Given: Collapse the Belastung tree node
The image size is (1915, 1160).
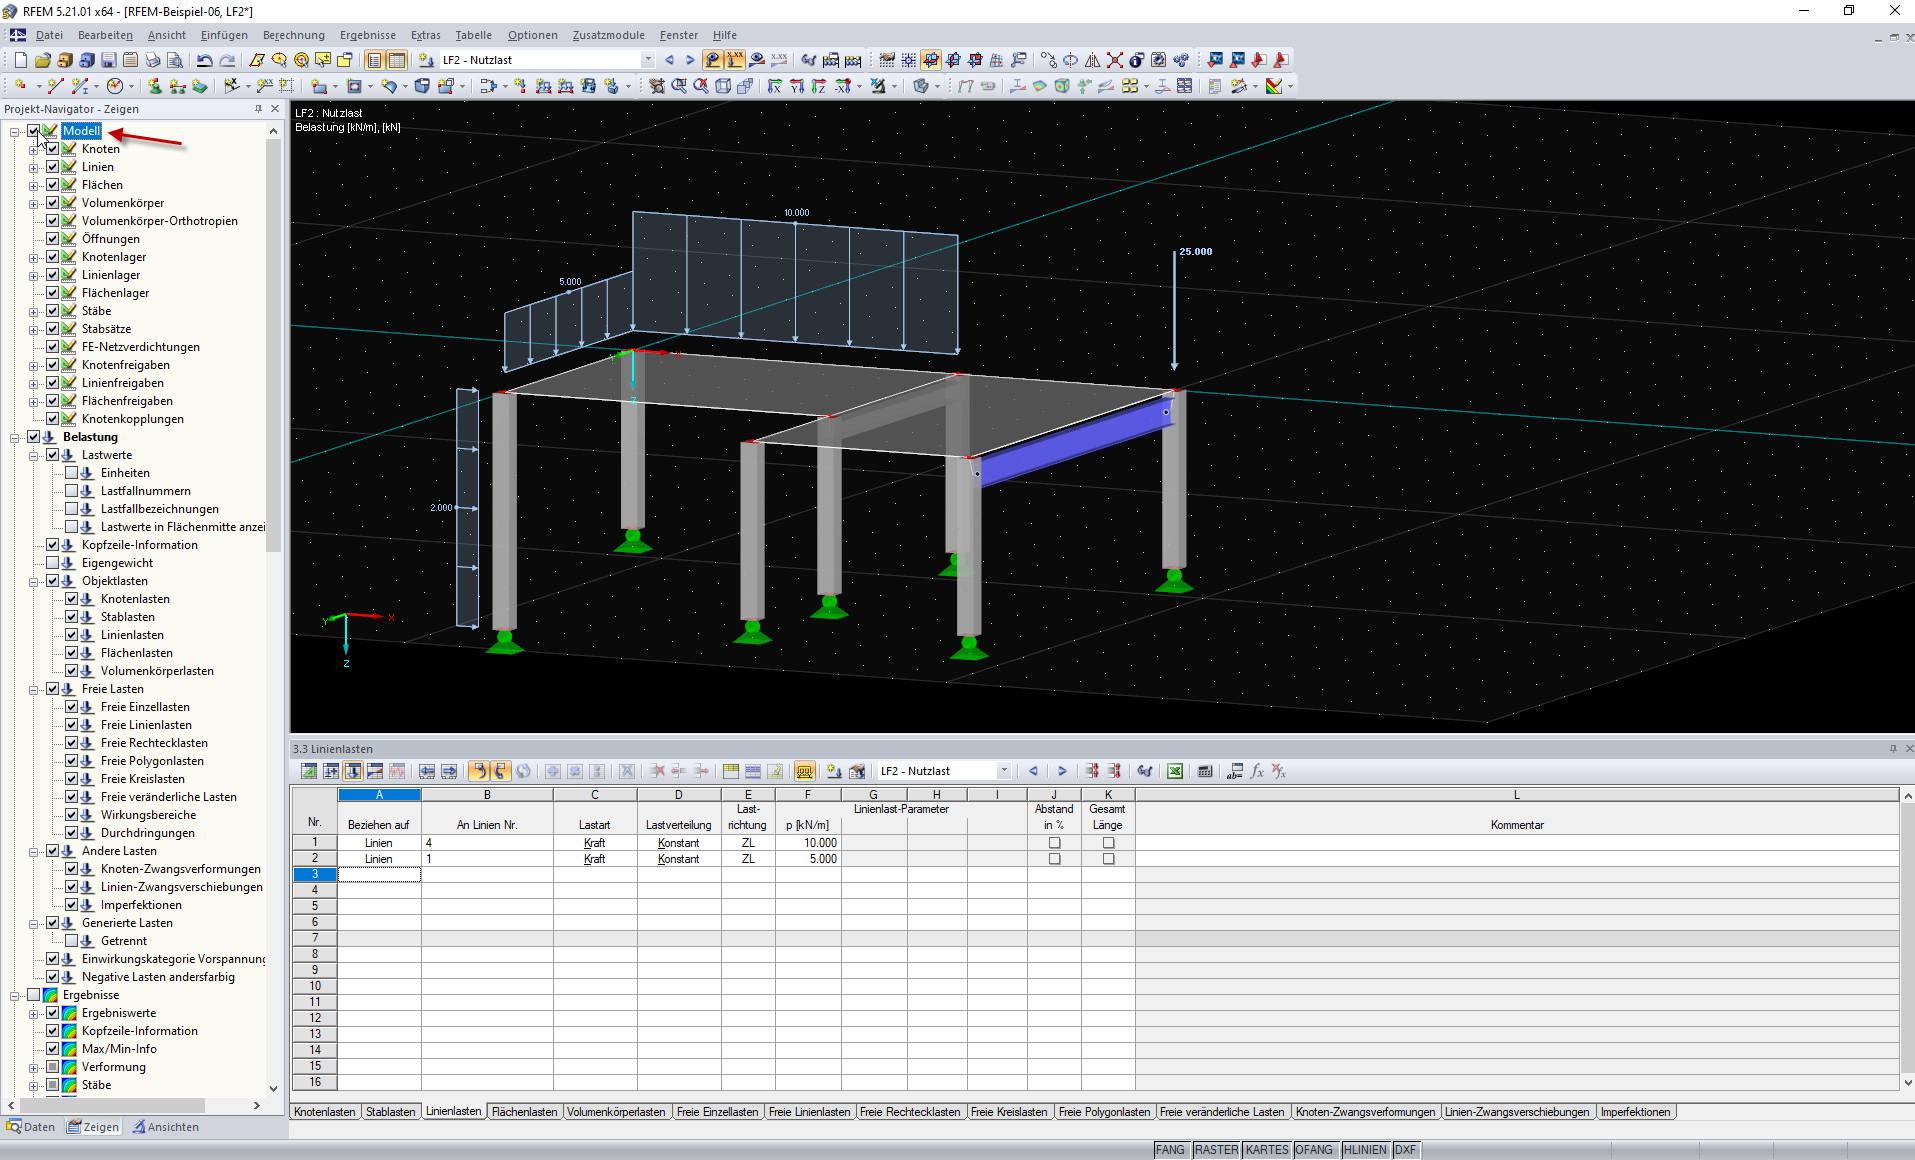Looking at the screenshot, I should tap(15, 437).
